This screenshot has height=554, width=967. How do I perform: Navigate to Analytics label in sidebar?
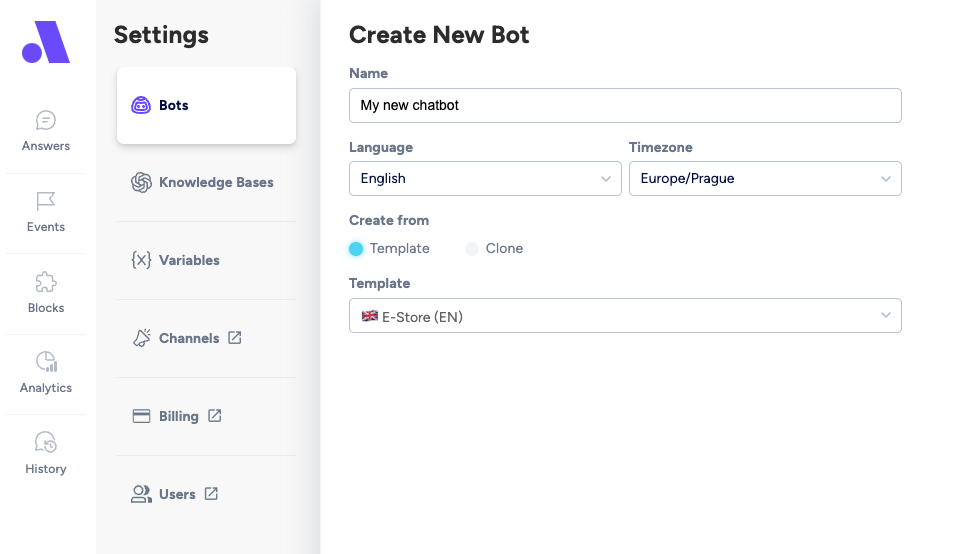pyautogui.click(x=46, y=388)
